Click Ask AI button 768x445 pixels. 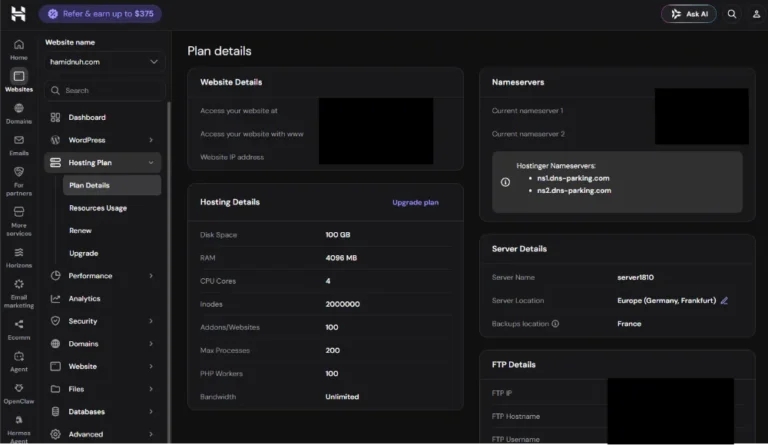[689, 14]
